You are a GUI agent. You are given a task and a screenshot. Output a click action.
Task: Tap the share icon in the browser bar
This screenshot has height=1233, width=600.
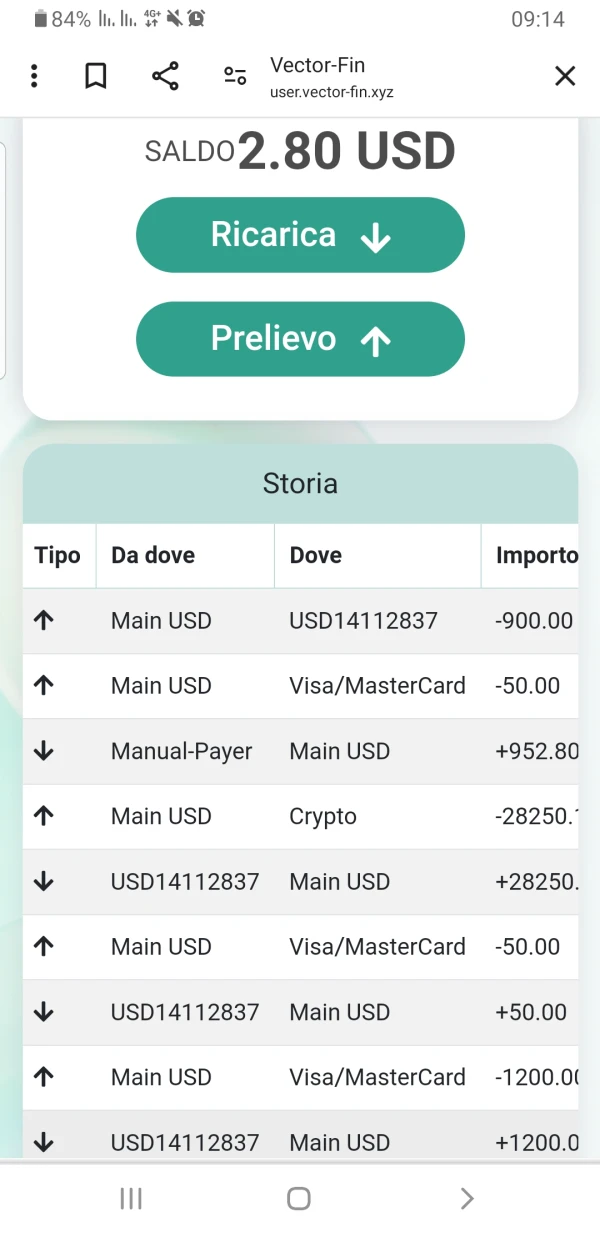click(x=165, y=76)
